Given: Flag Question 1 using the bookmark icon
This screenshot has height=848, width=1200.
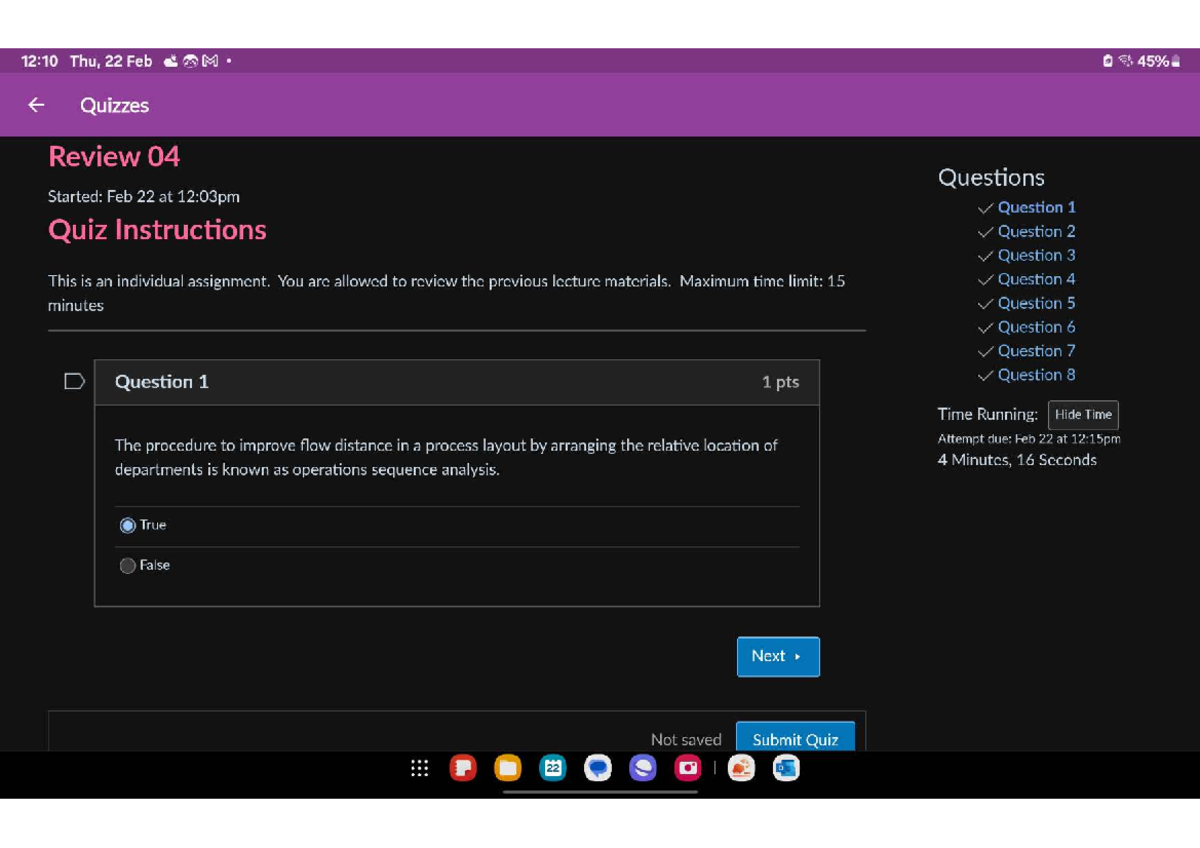Looking at the screenshot, I should 74,381.
